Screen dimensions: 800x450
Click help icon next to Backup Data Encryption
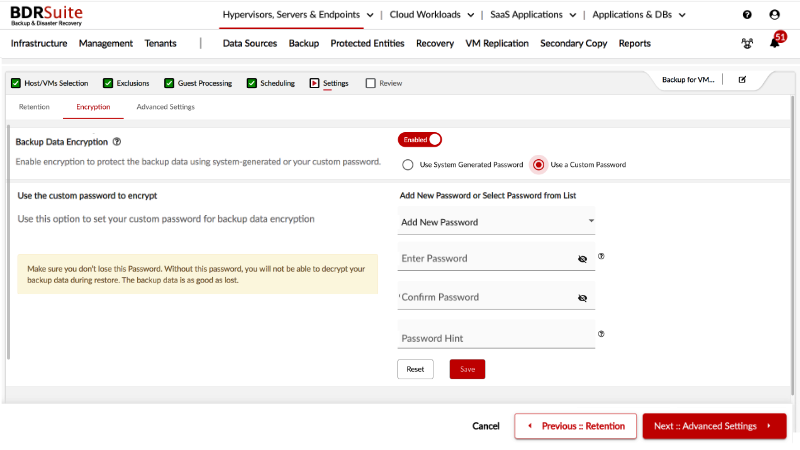coord(117,143)
